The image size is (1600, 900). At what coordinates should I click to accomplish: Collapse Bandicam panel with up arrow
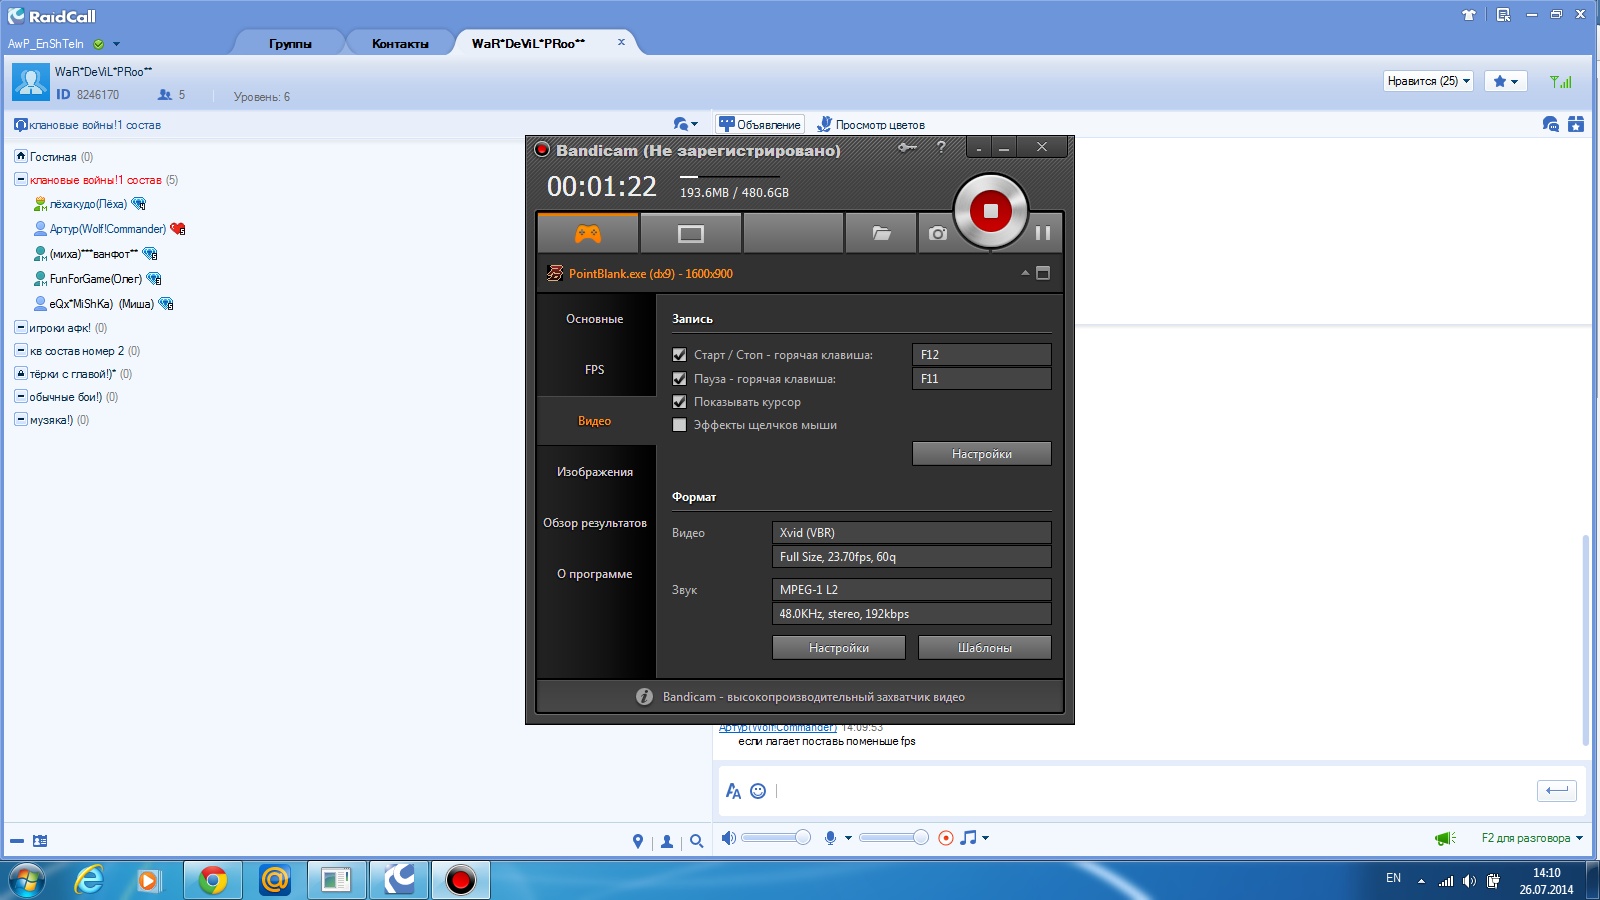point(1025,273)
